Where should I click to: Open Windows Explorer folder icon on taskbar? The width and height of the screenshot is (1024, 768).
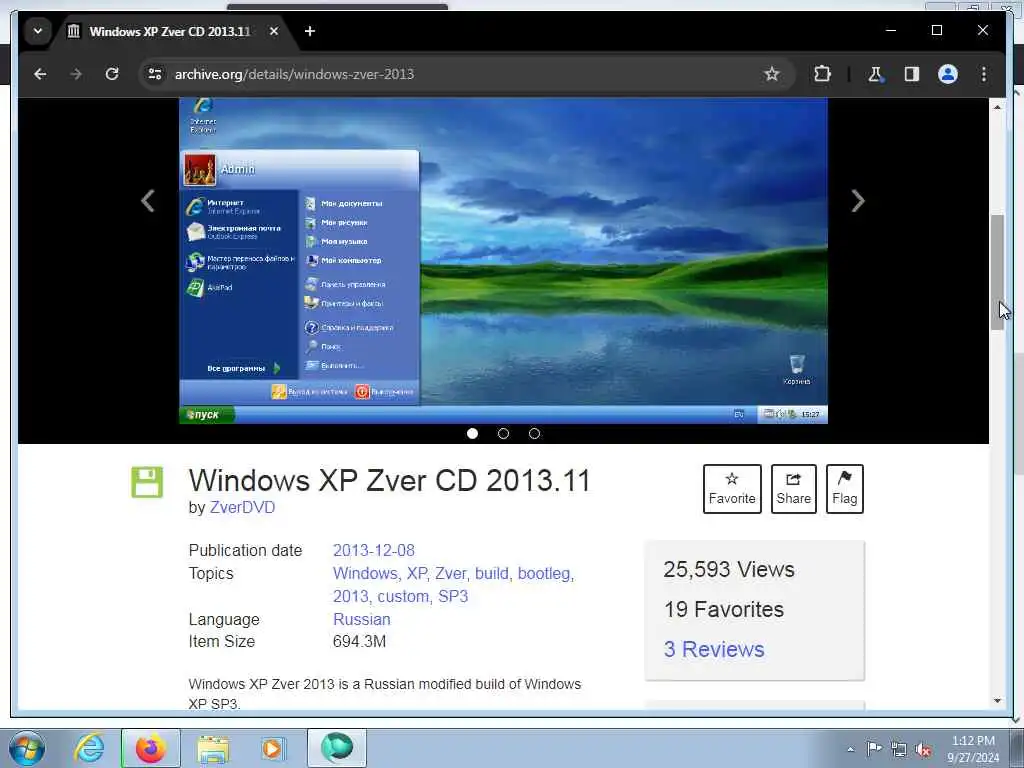click(x=214, y=749)
